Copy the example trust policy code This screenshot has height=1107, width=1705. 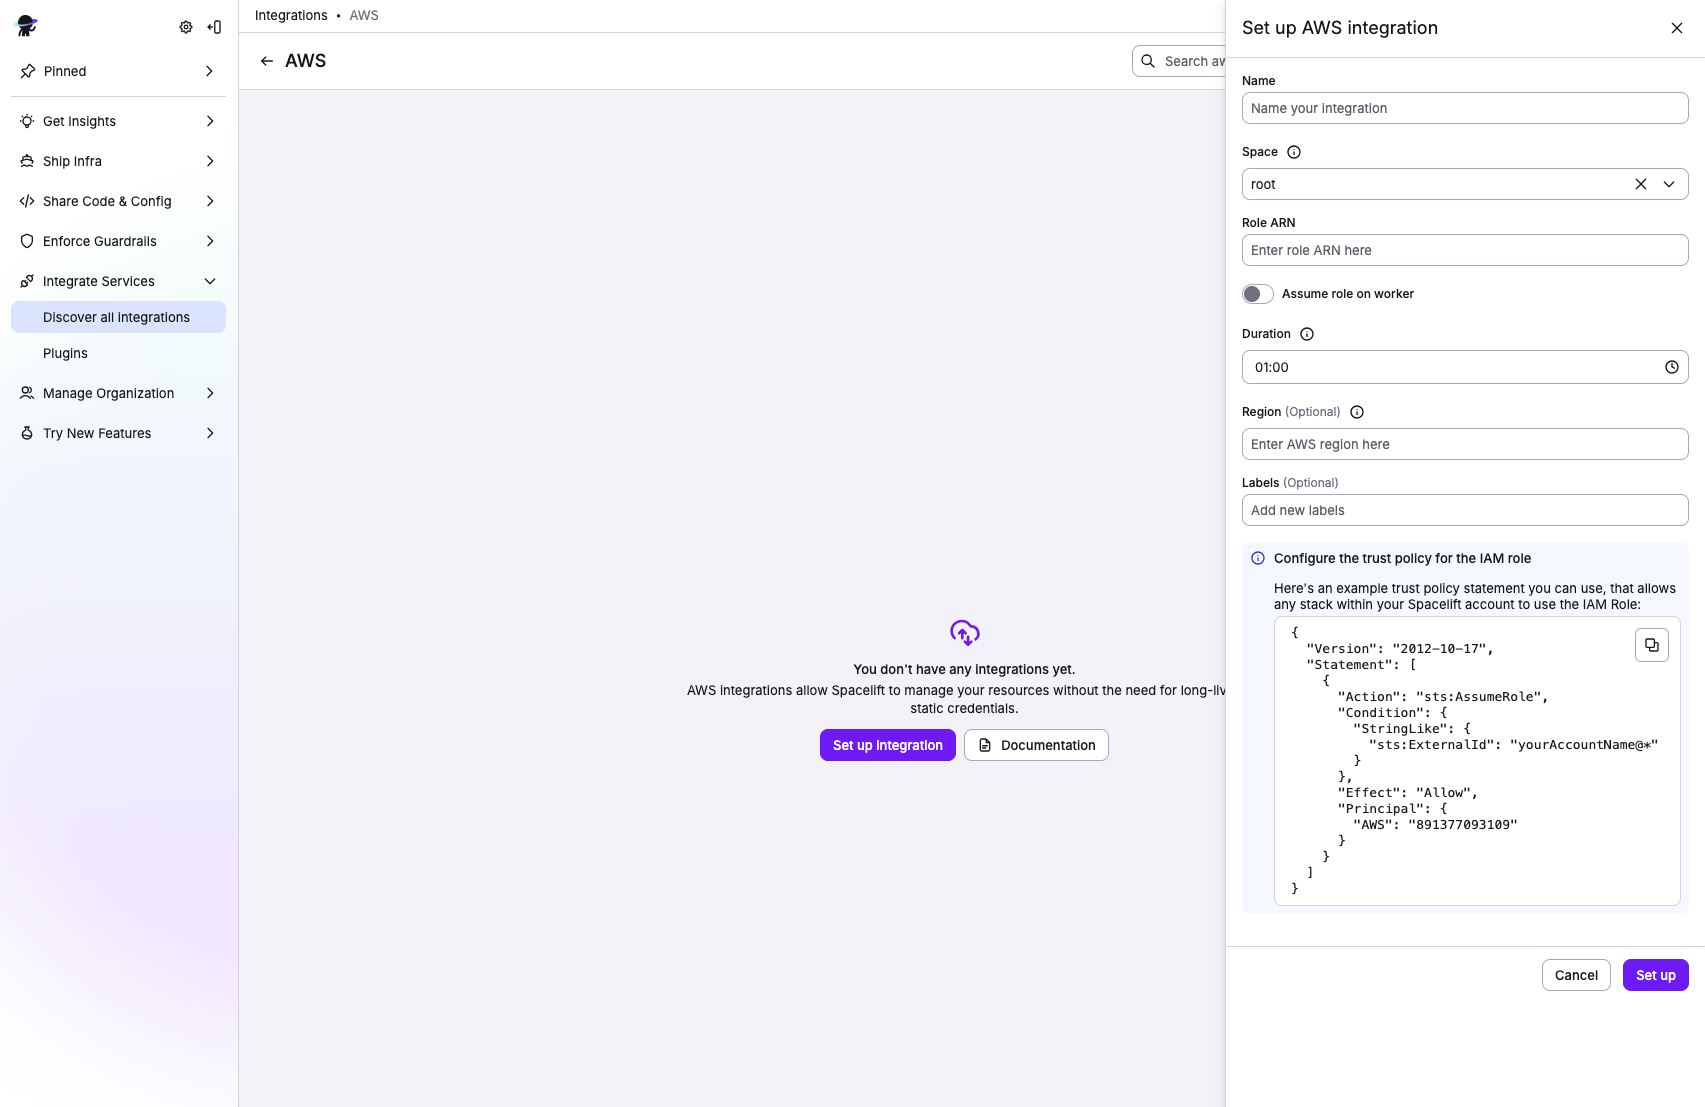(x=1651, y=645)
